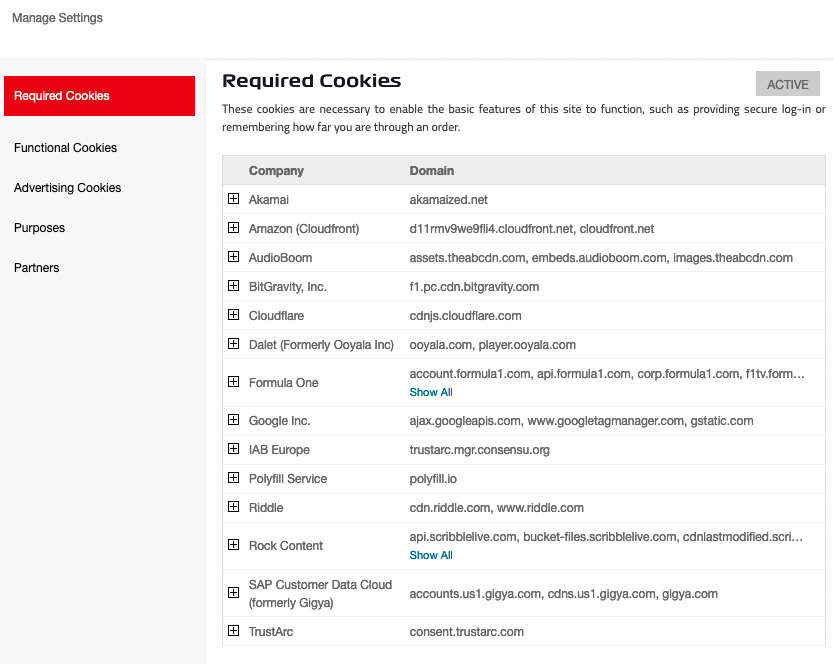
Task: Click the ACTIVE status button
Action: (x=787, y=85)
